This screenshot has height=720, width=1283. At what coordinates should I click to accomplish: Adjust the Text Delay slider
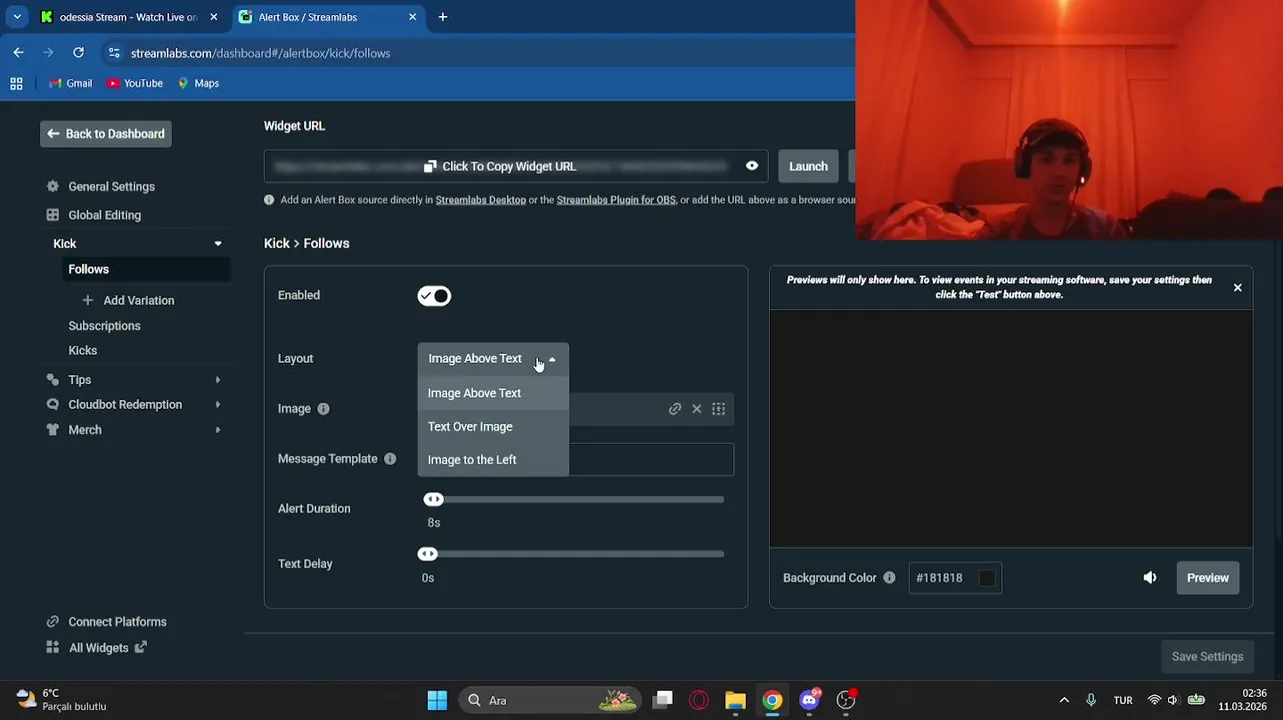(428, 554)
